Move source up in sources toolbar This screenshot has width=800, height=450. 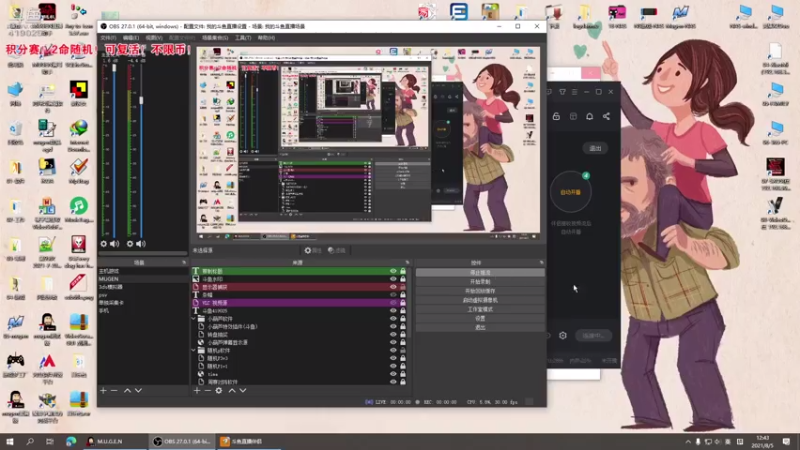232,390
